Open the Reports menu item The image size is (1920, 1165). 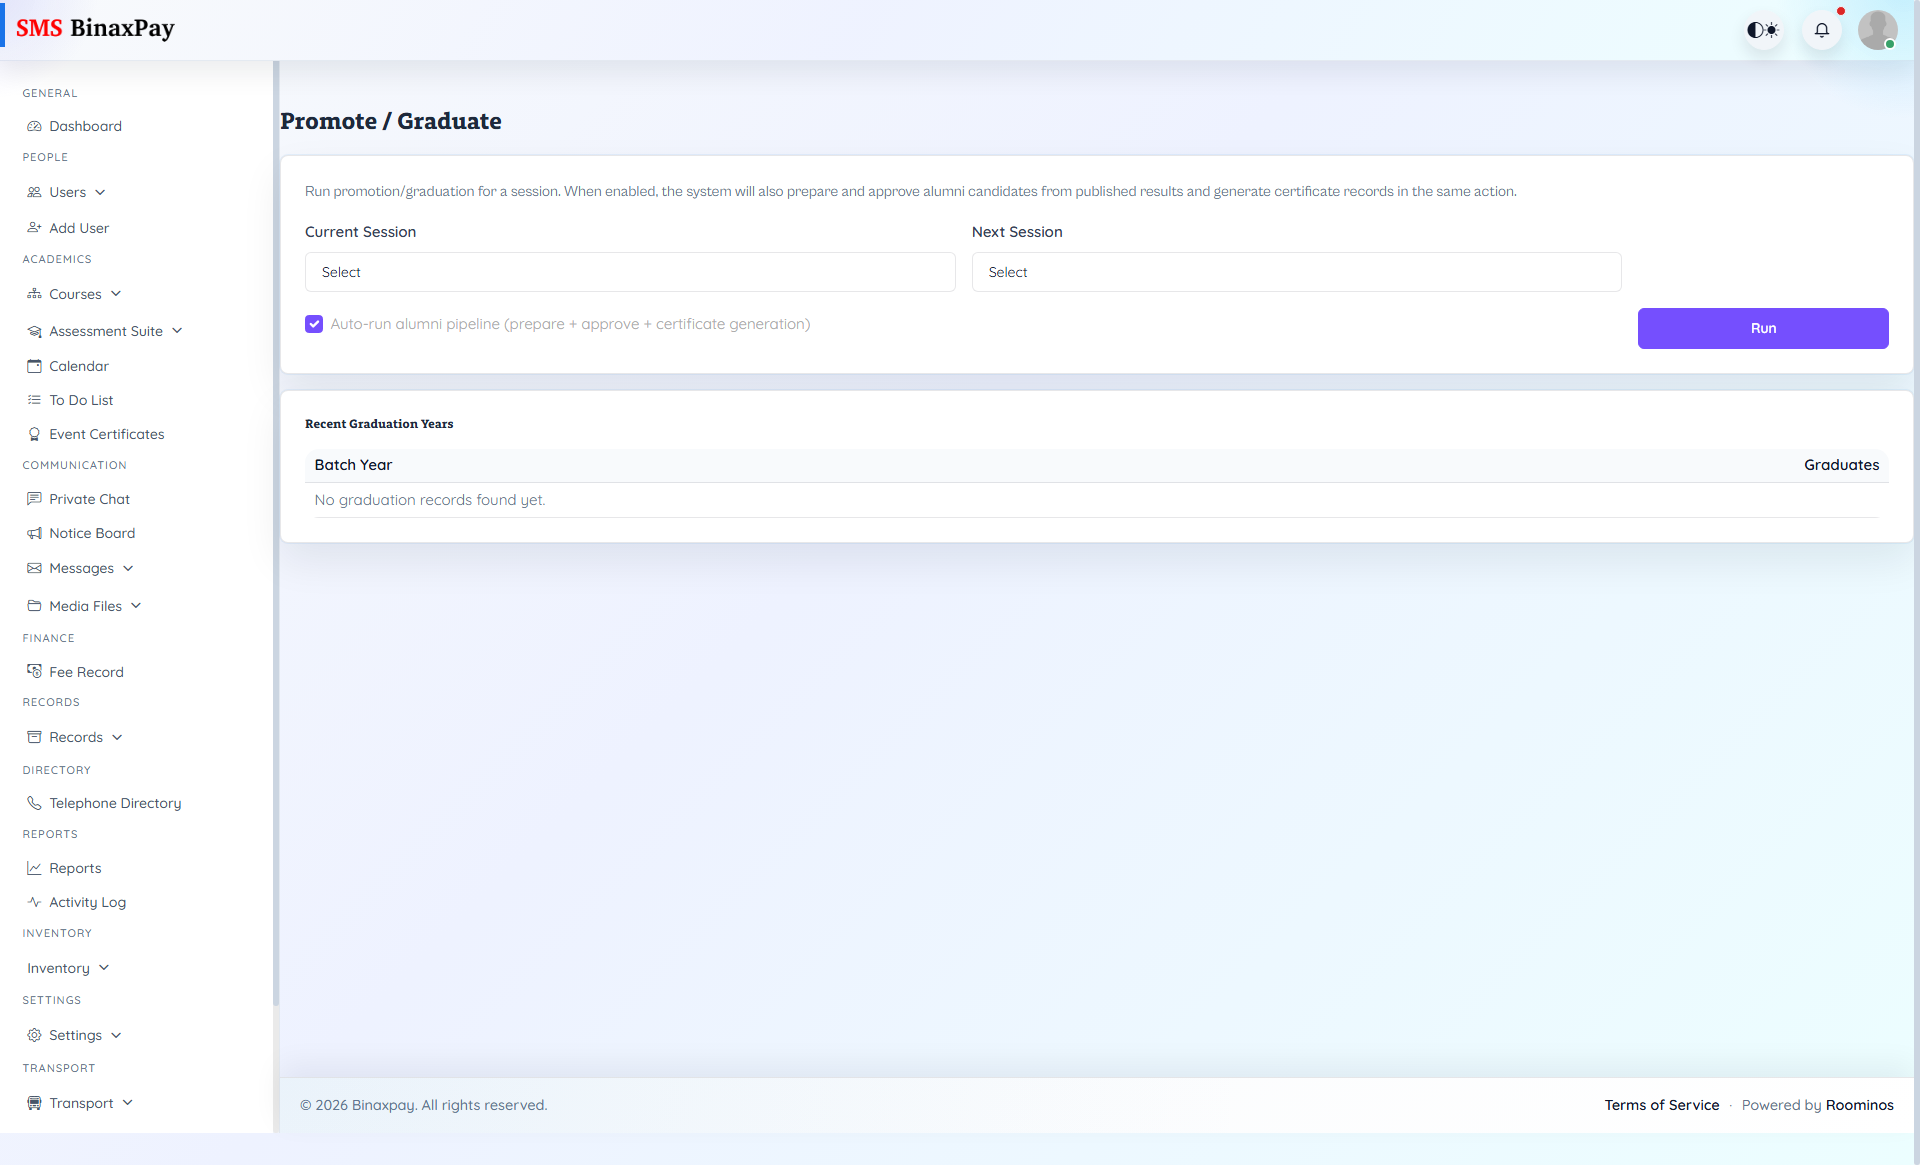(x=75, y=867)
